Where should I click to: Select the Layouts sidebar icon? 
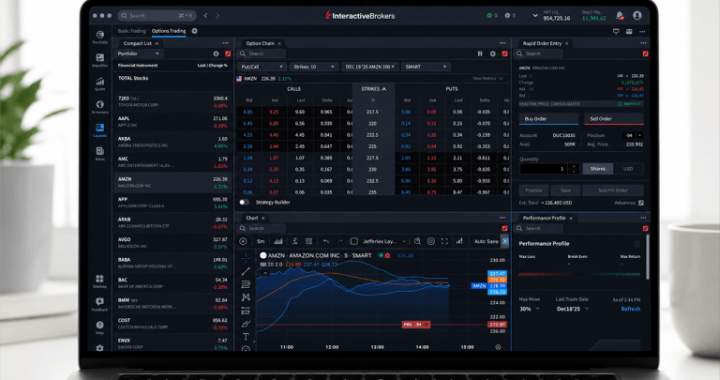click(100, 130)
